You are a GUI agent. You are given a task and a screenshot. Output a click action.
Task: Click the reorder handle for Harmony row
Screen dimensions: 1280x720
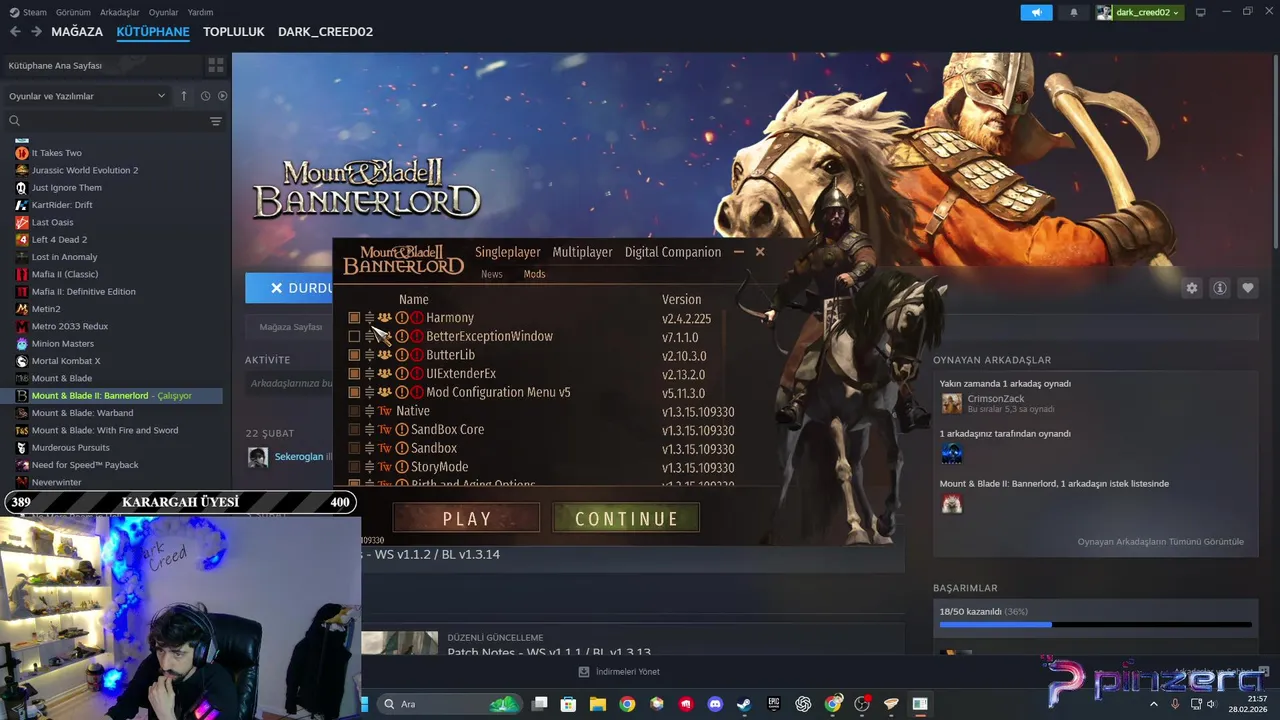click(x=369, y=318)
